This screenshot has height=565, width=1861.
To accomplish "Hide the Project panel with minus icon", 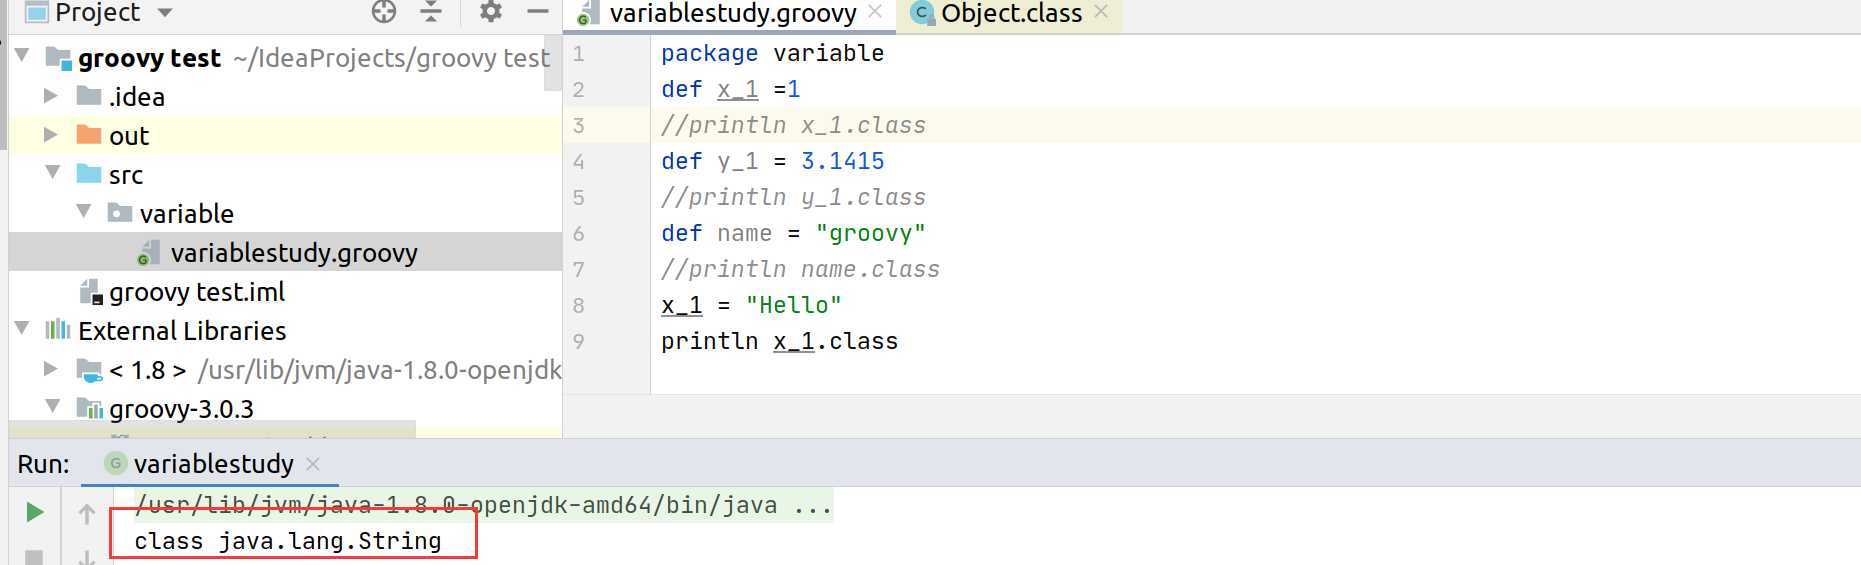I will 538,12.
